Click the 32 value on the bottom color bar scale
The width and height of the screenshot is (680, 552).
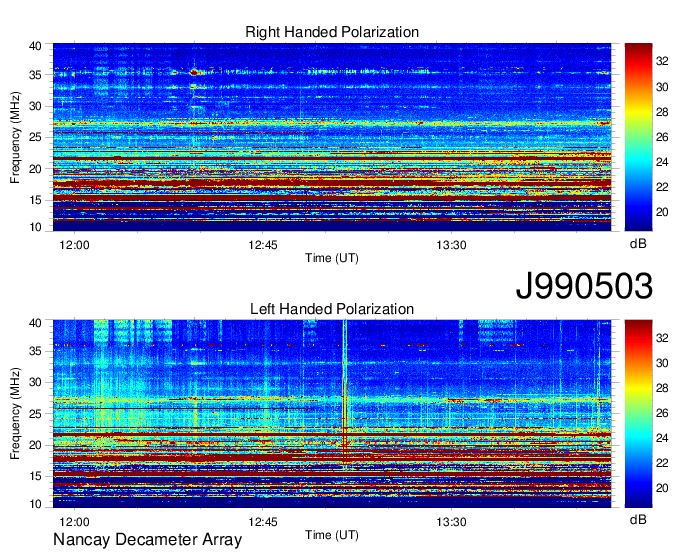(x=662, y=338)
